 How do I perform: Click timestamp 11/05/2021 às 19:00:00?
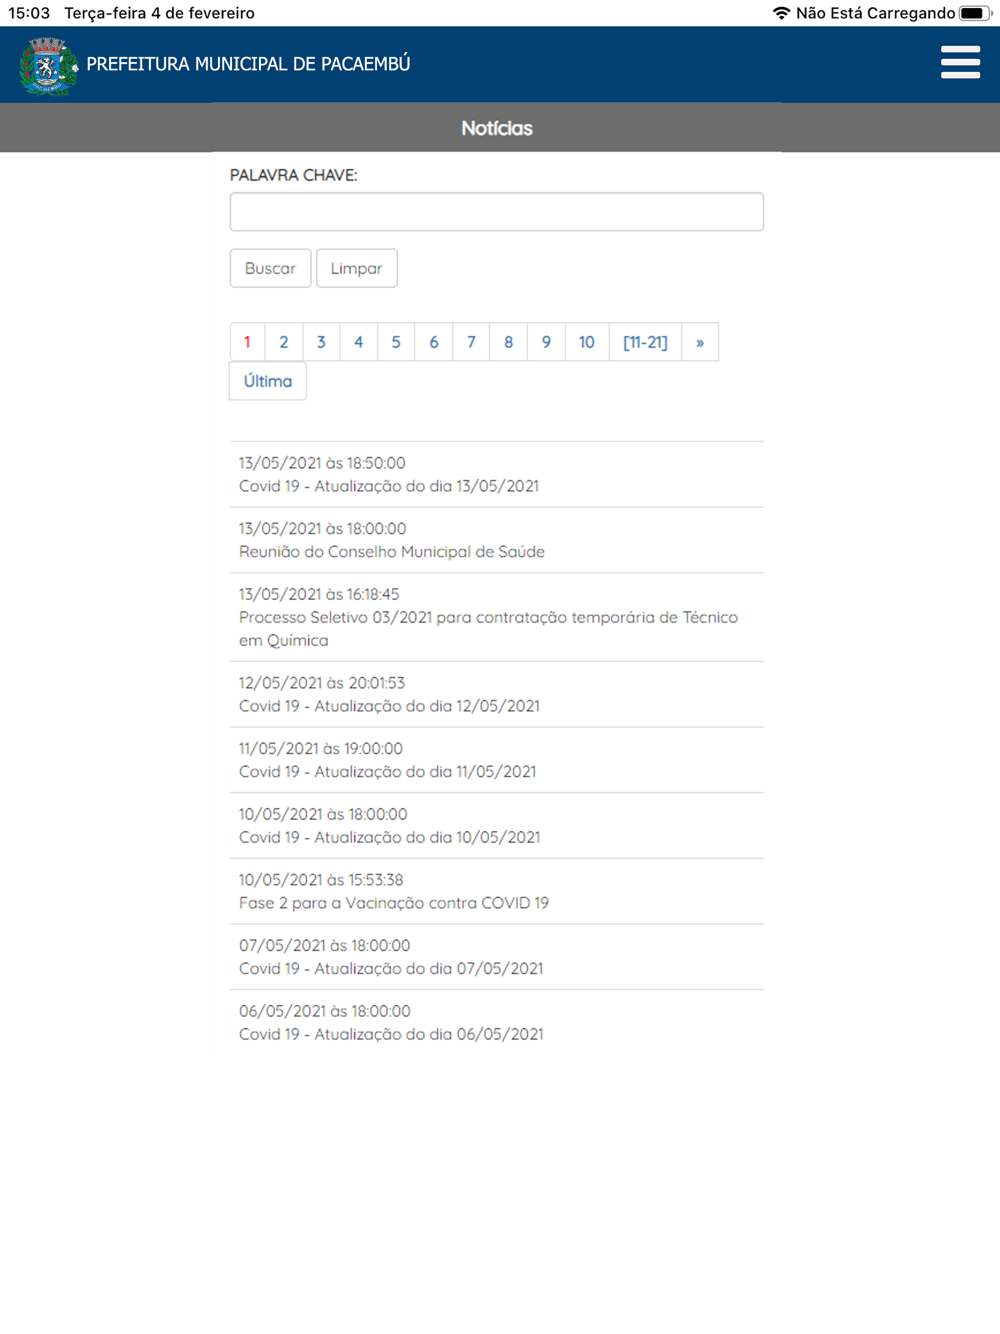321,749
